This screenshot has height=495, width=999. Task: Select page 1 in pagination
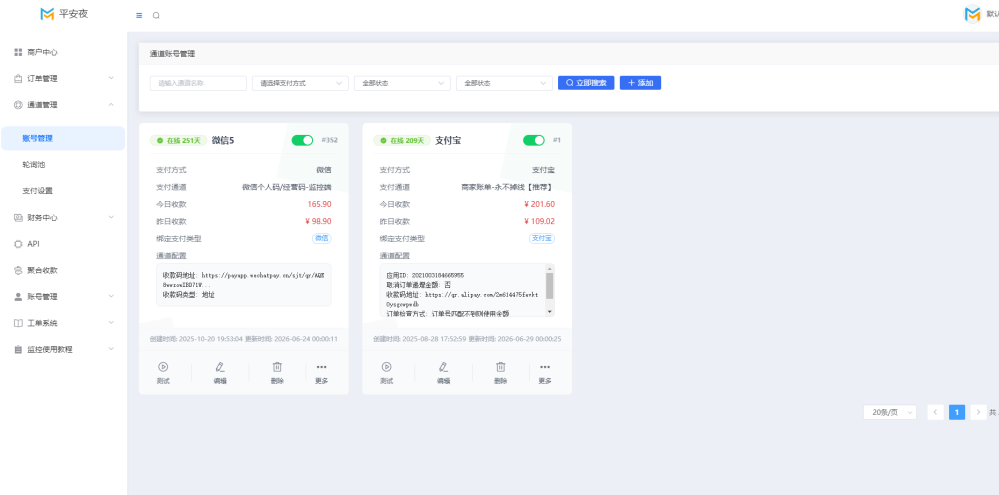tap(957, 412)
